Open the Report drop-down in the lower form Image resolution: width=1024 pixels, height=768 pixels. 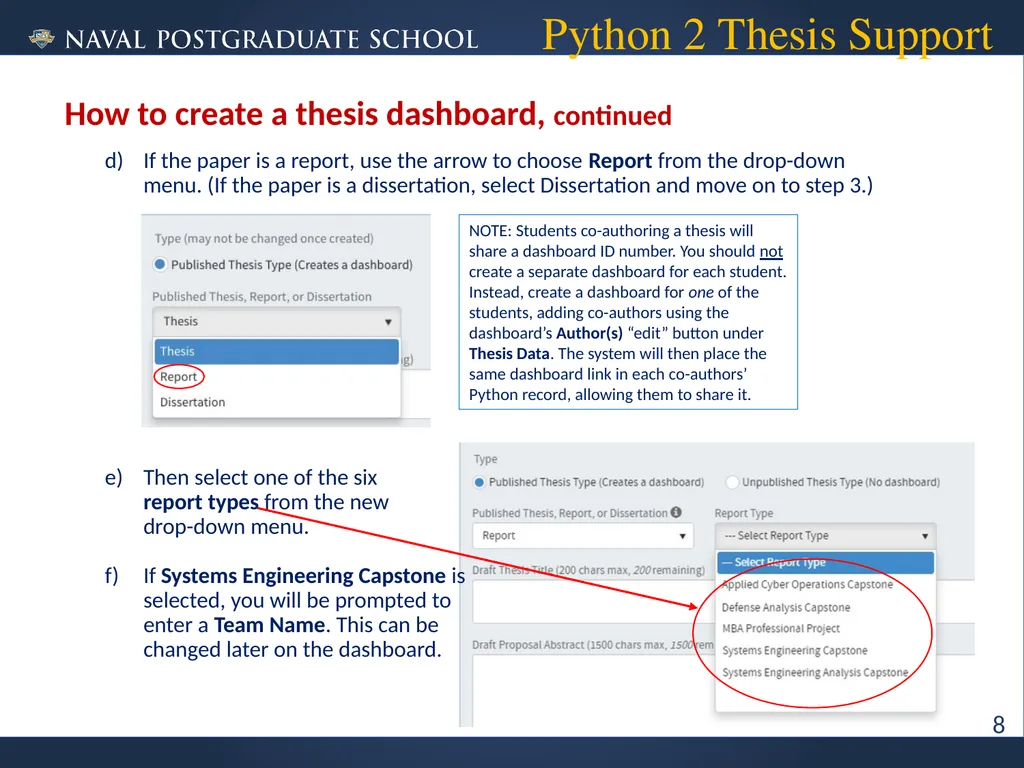[583, 536]
